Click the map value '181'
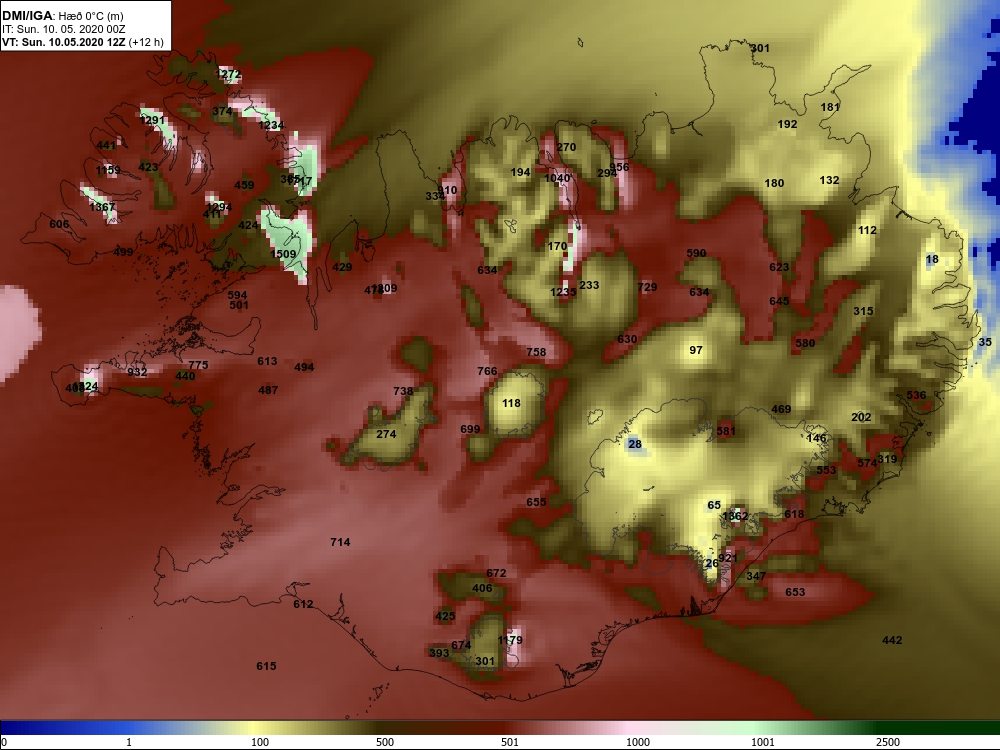Image resolution: width=1000 pixels, height=750 pixels. point(830,107)
